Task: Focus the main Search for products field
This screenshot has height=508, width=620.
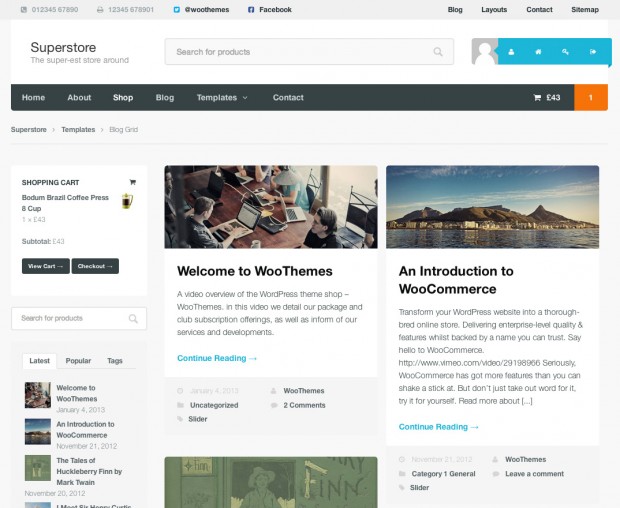Action: (309, 52)
